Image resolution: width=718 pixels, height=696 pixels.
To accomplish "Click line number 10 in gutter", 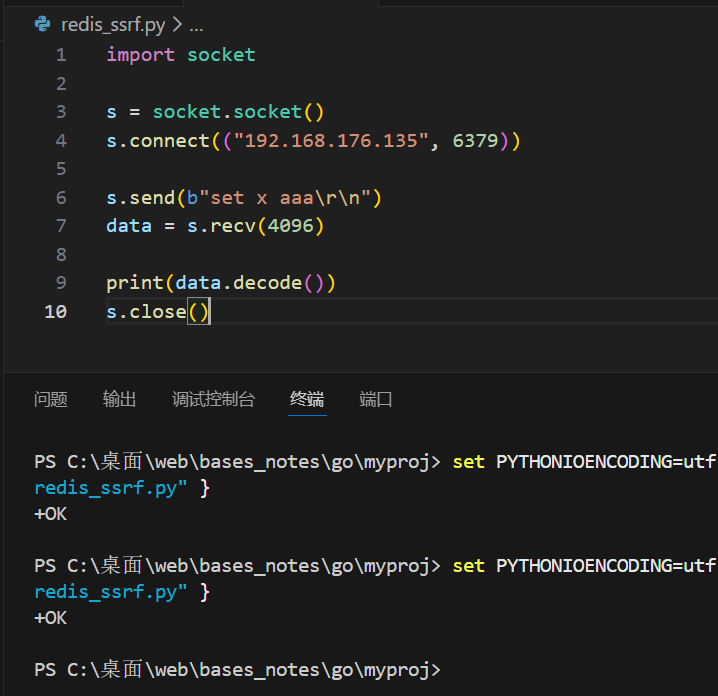I will (55, 312).
